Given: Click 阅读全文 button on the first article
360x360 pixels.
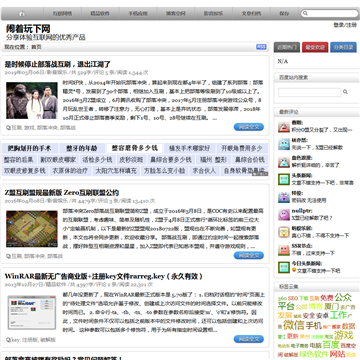Looking at the screenshot, I should [249, 127].
